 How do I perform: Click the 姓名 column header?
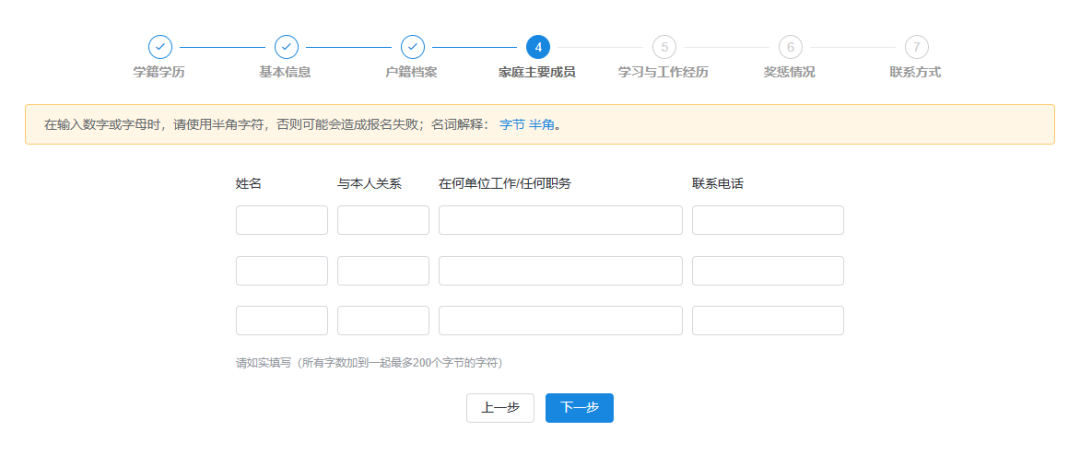[249, 184]
